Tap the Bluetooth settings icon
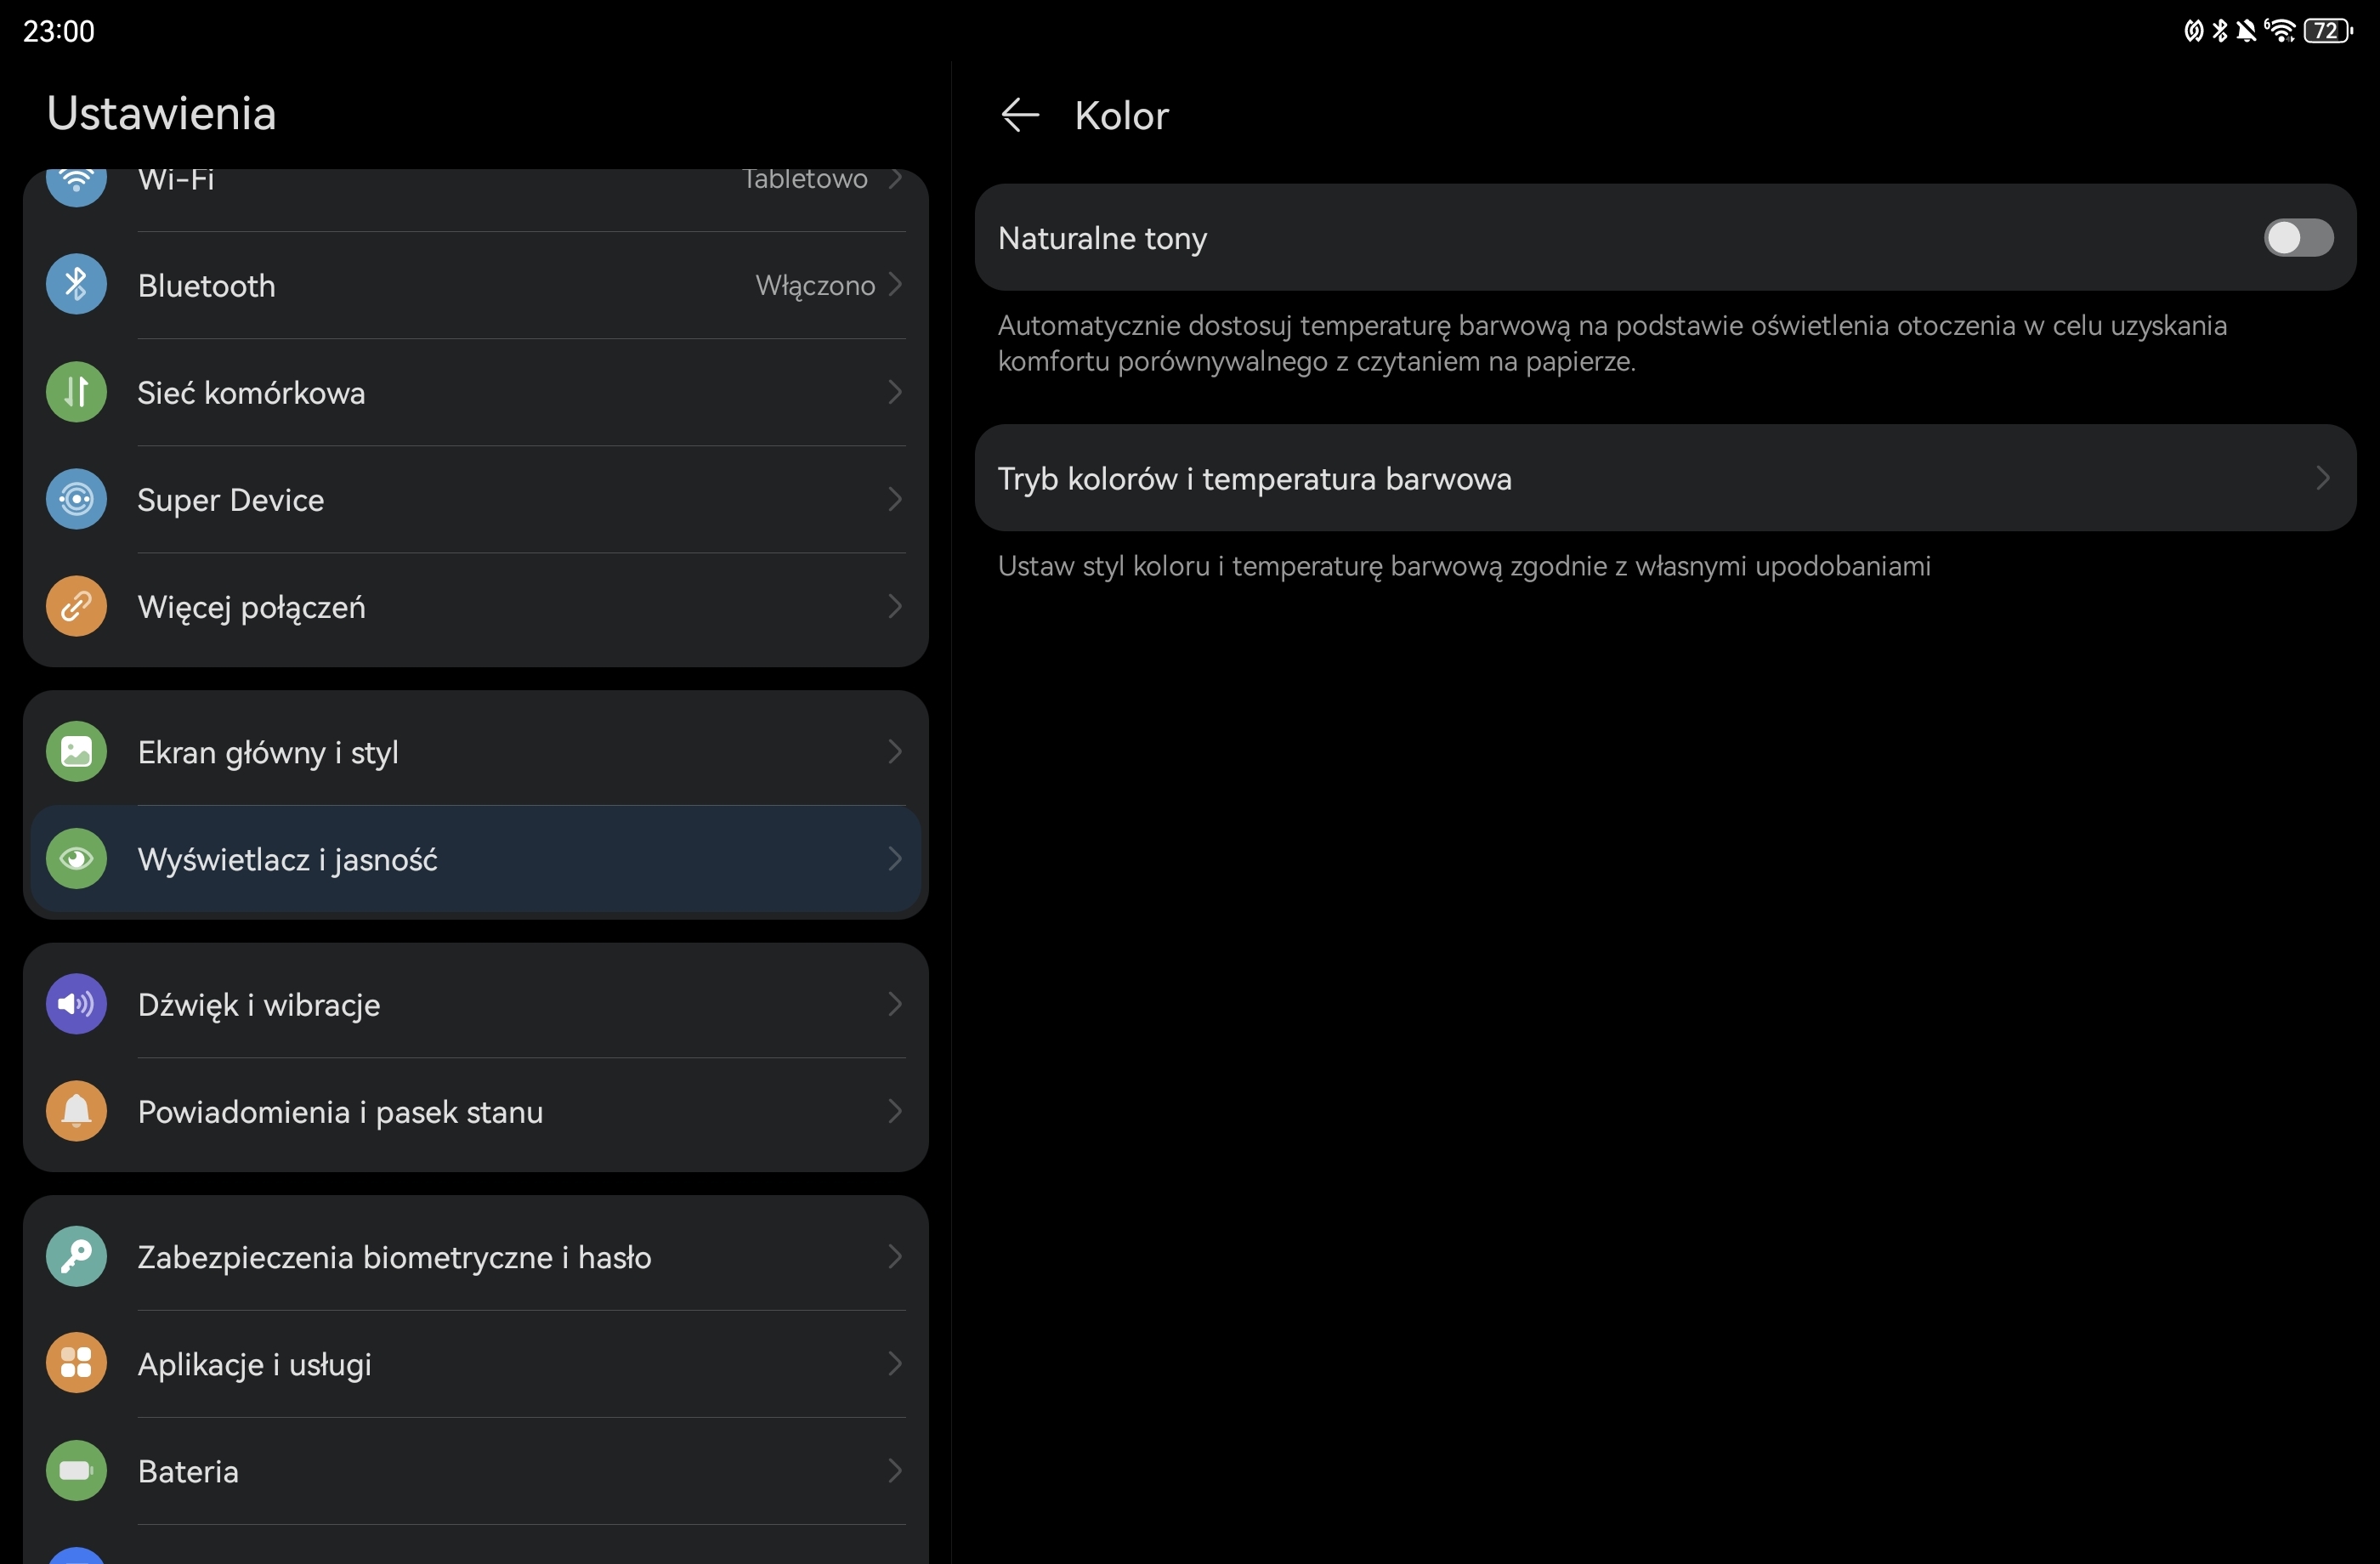Viewport: 2380px width, 1564px height. 76,285
